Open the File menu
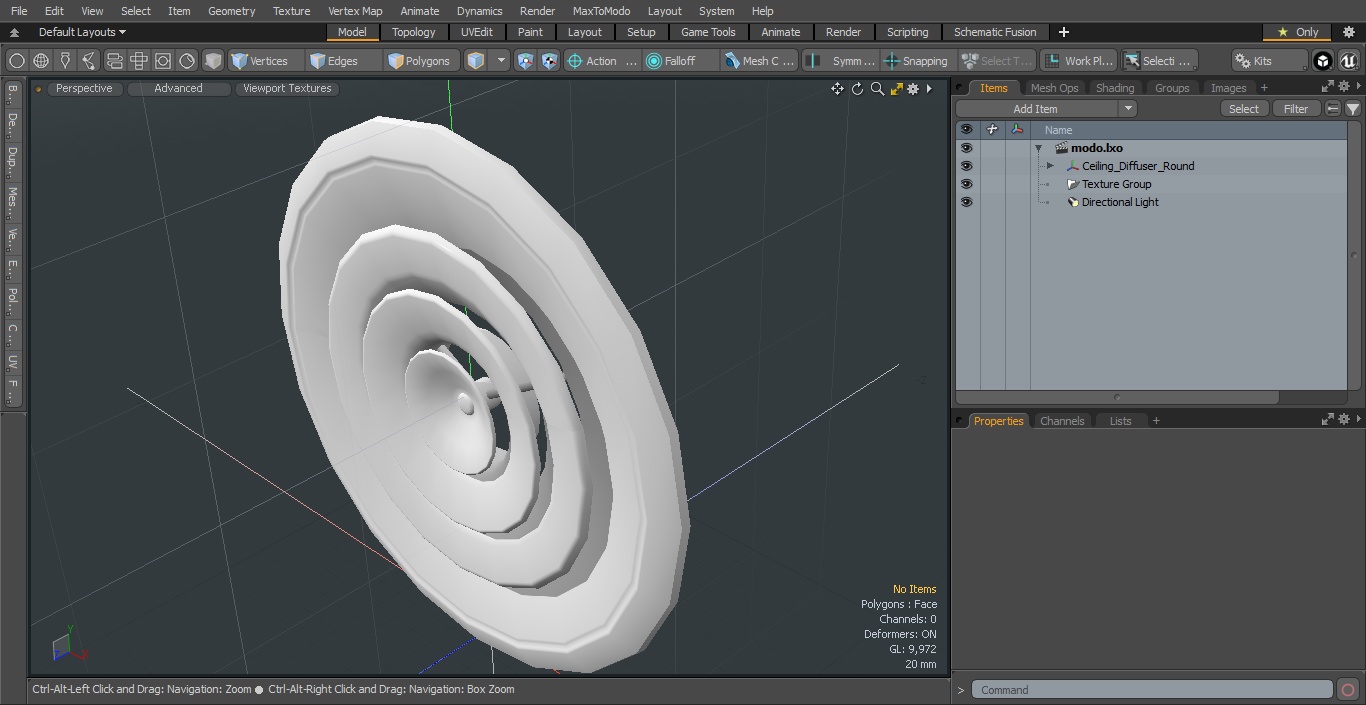Screen dimensions: 1366x705 [x=19, y=11]
